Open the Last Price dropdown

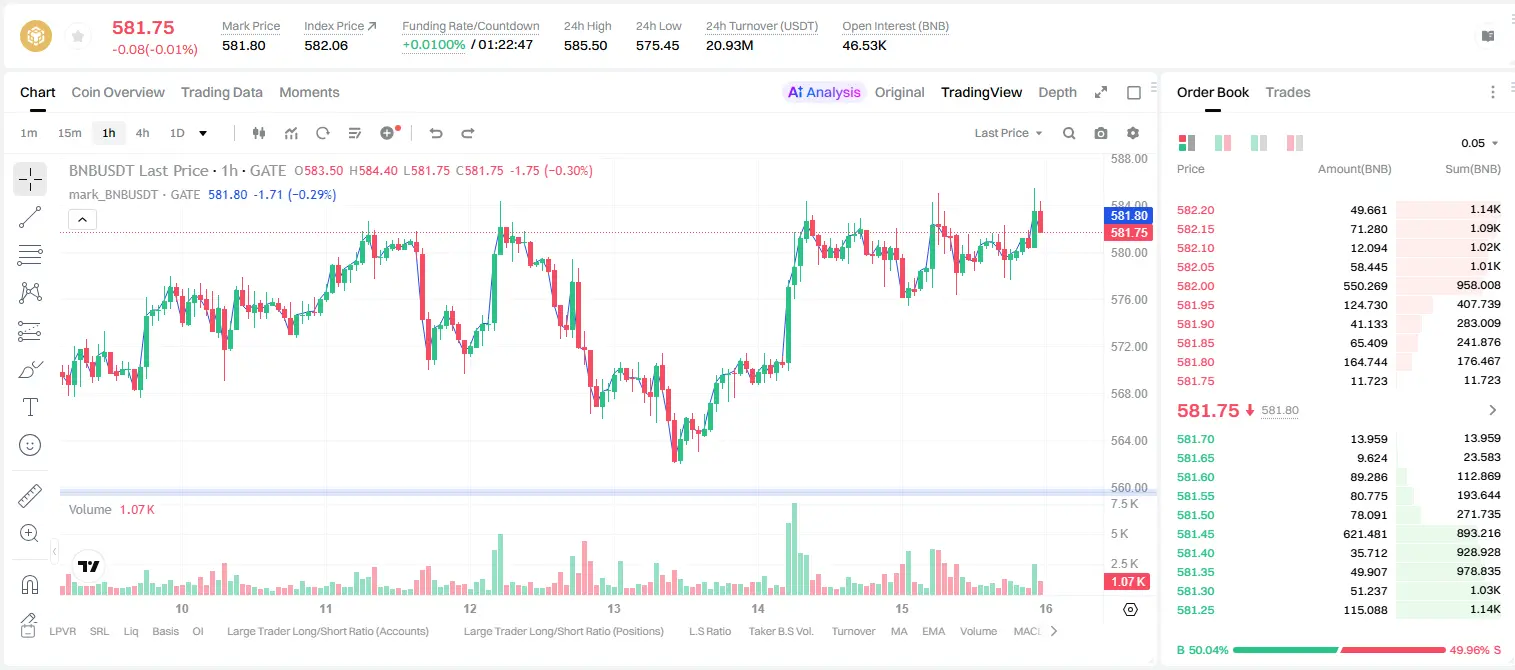(1008, 133)
